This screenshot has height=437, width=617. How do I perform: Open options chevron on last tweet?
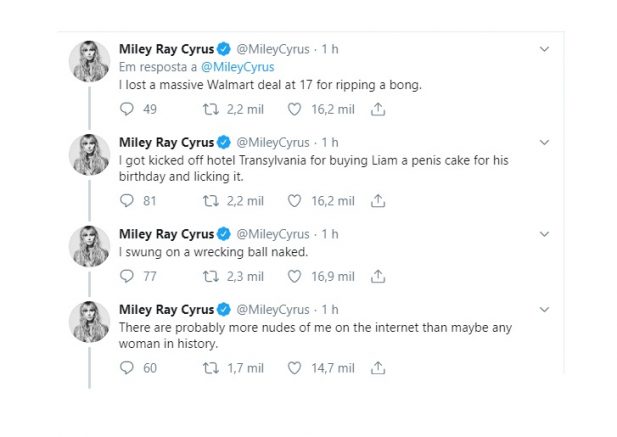coord(544,310)
